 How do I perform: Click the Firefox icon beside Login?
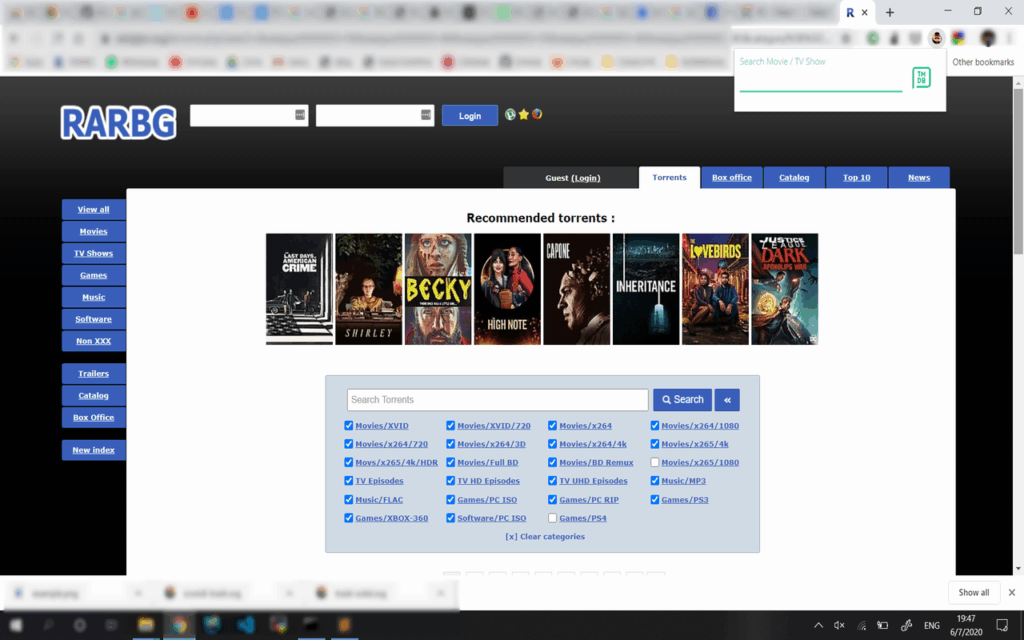(537, 114)
